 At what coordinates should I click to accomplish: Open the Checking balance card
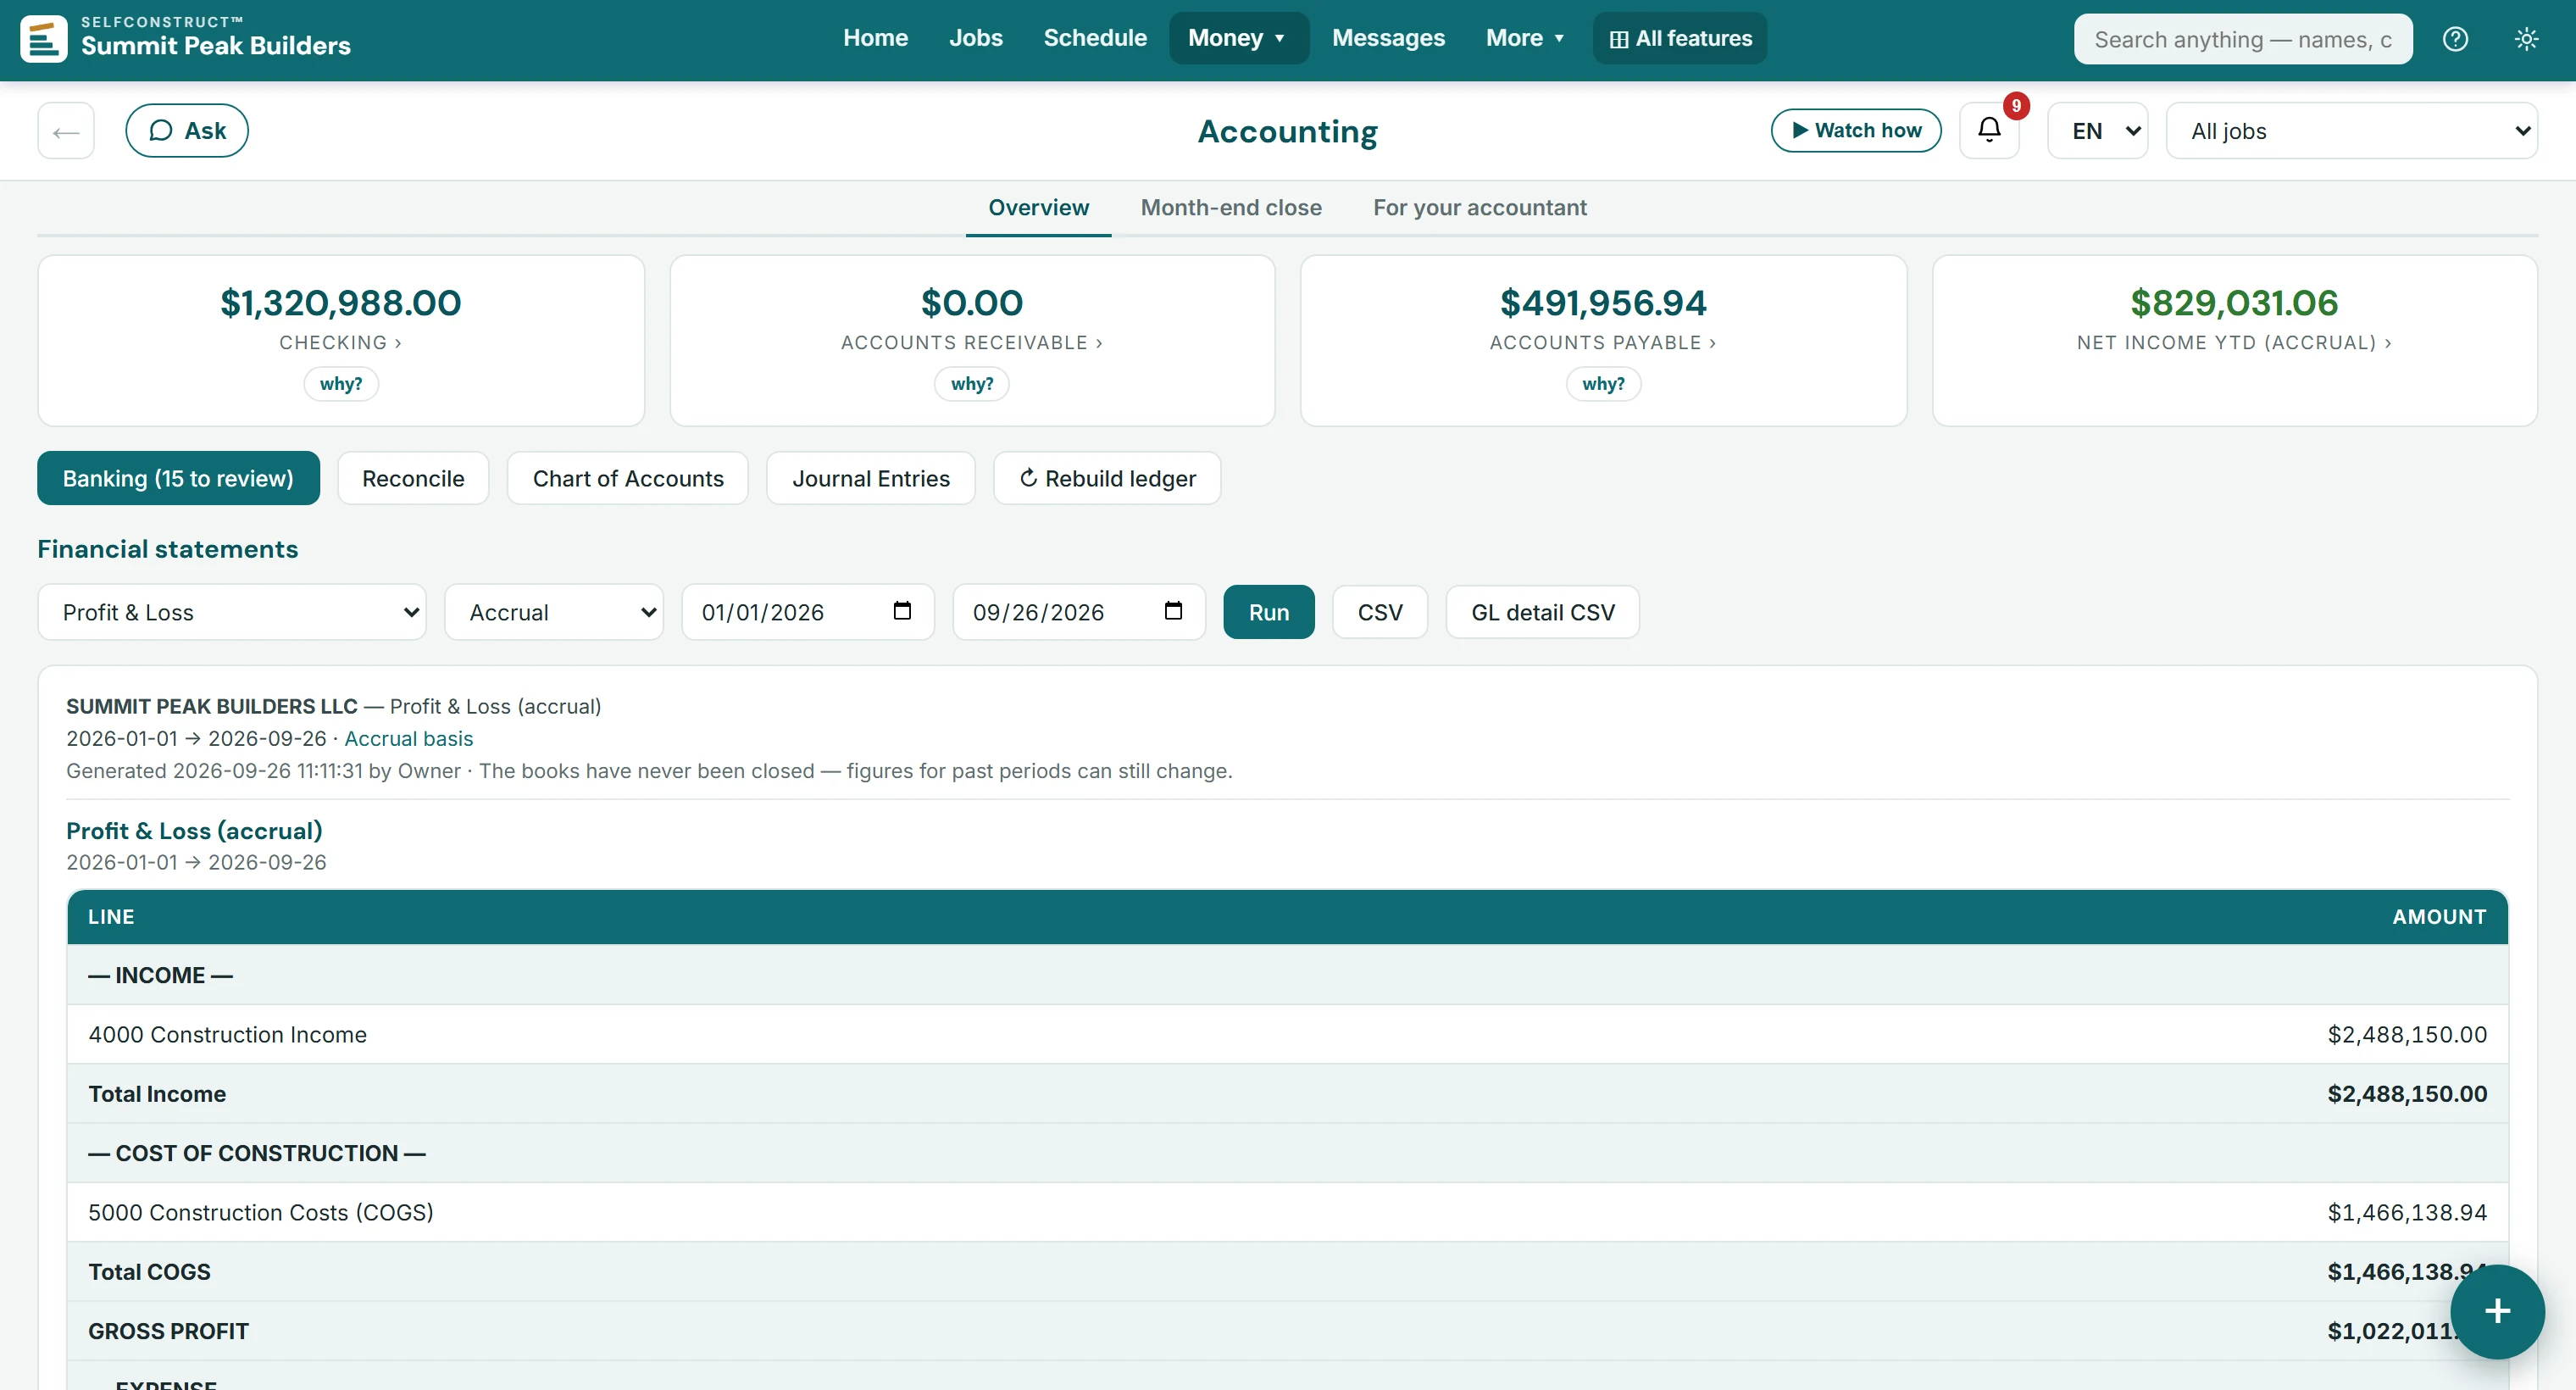pyautogui.click(x=341, y=340)
